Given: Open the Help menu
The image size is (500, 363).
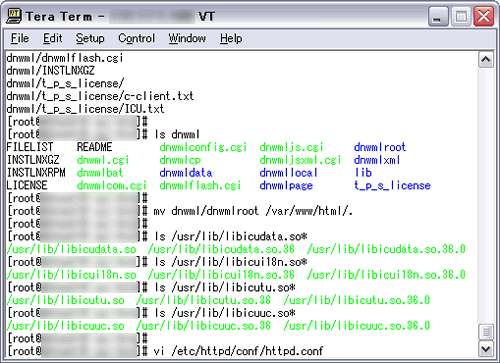Looking at the screenshot, I should coord(231,38).
